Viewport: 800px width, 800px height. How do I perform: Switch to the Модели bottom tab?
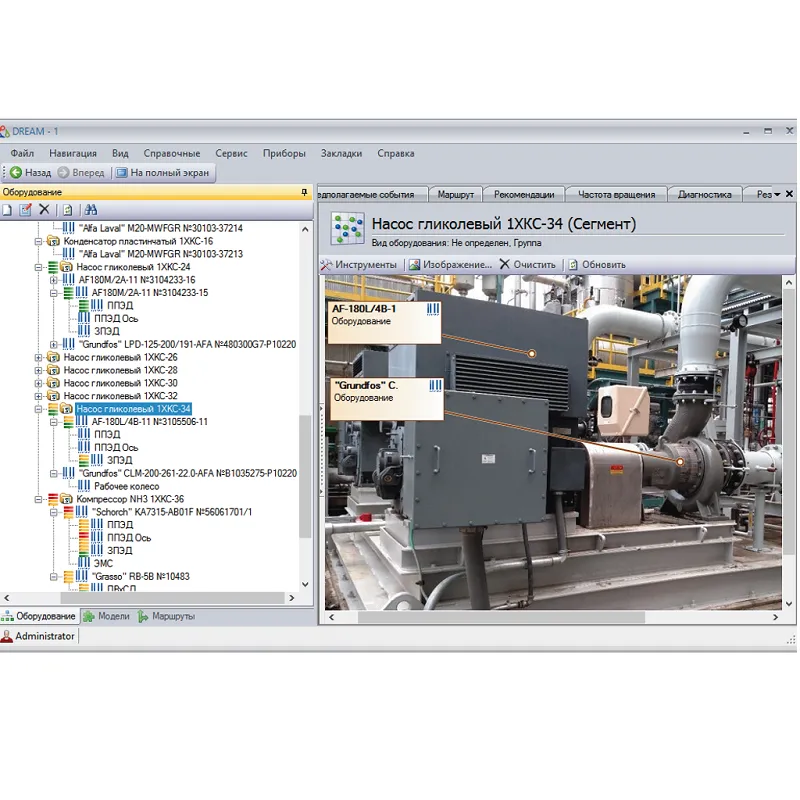pyautogui.click(x=107, y=616)
